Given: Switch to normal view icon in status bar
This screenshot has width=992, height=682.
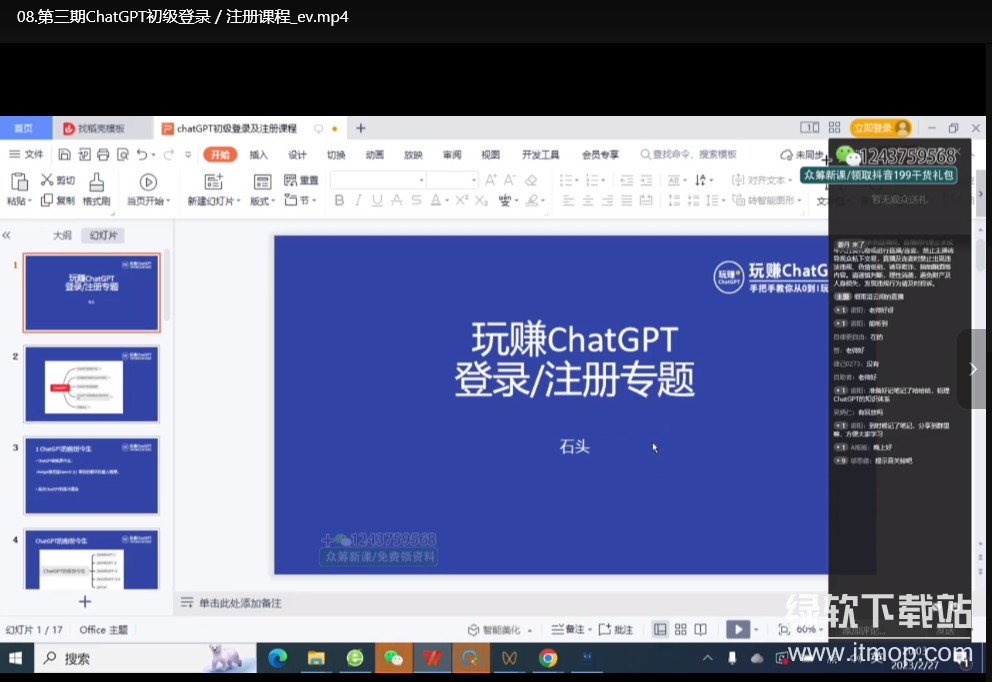Looking at the screenshot, I should 660,629.
